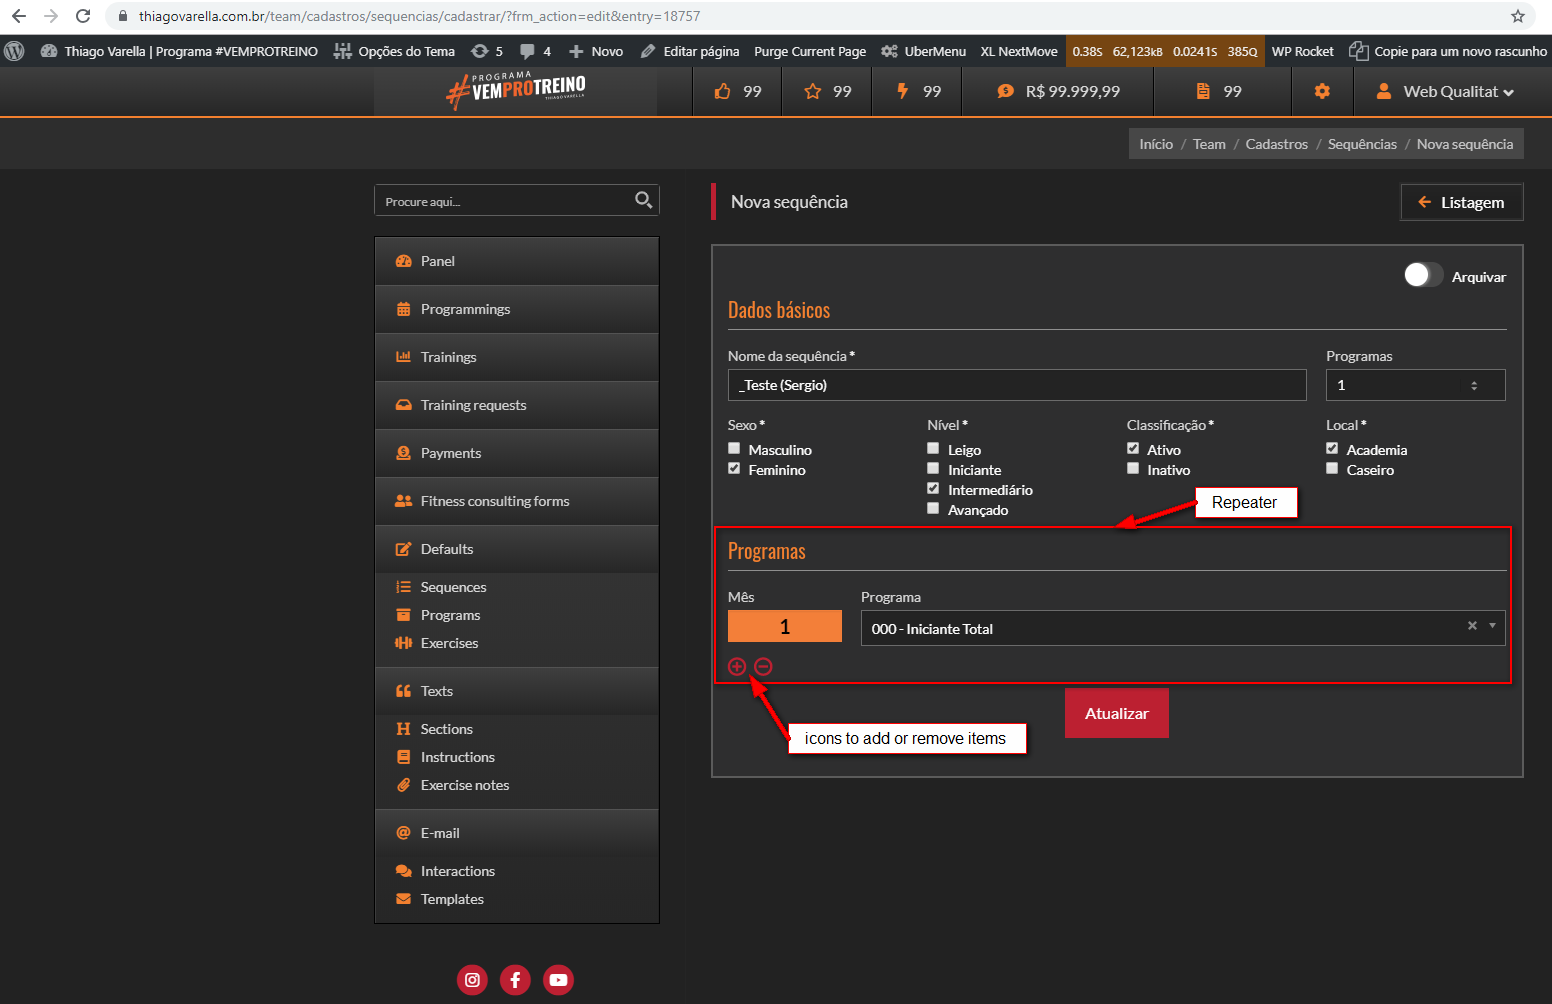Click the search magnifier icon
The image size is (1552, 1004).
click(644, 200)
